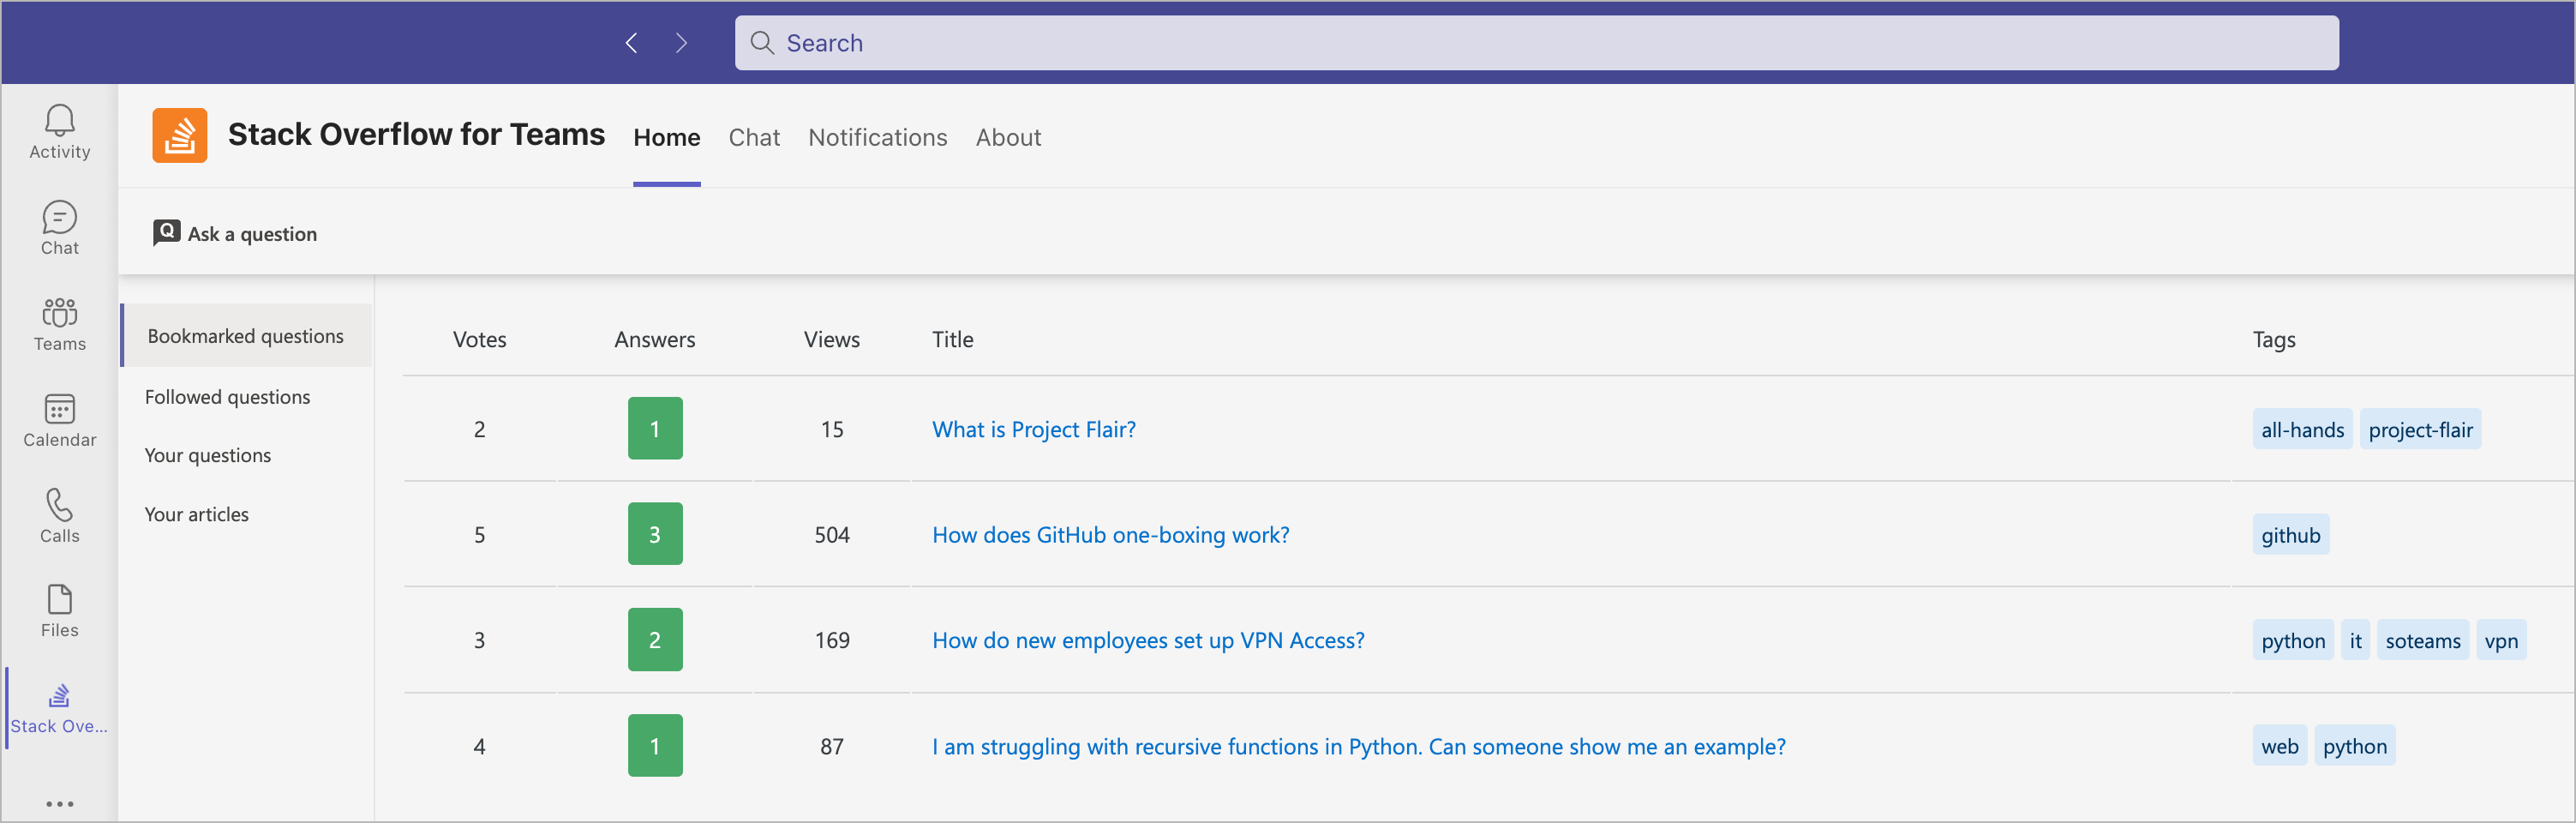
Task: Click the Title column header
Action: click(953, 340)
